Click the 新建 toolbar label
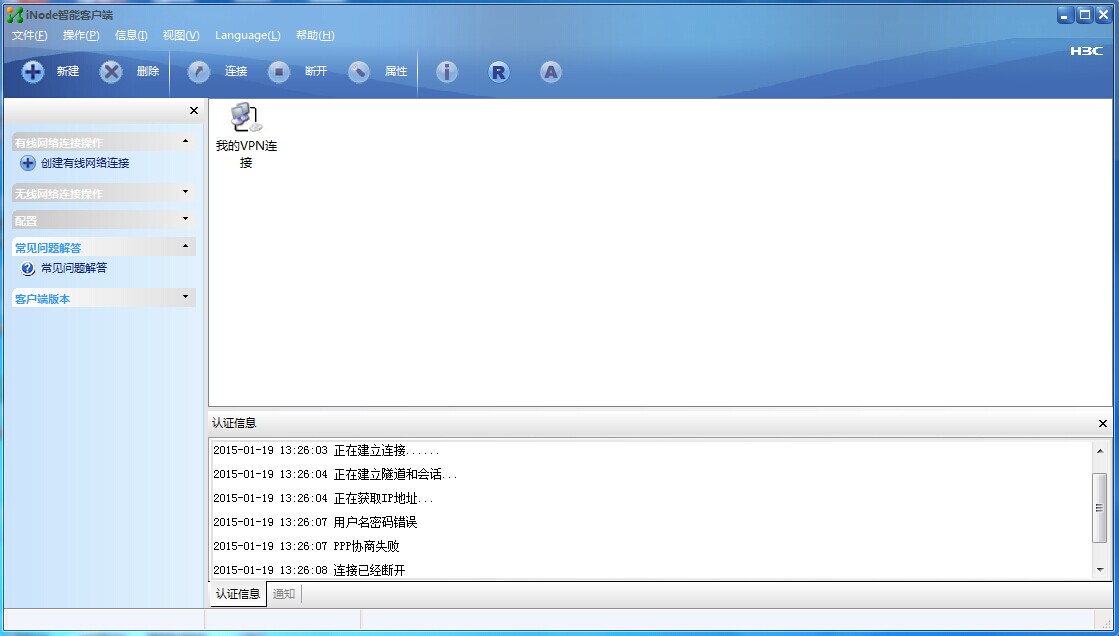This screenshot has height=636, width=1119. coord(68,71)
